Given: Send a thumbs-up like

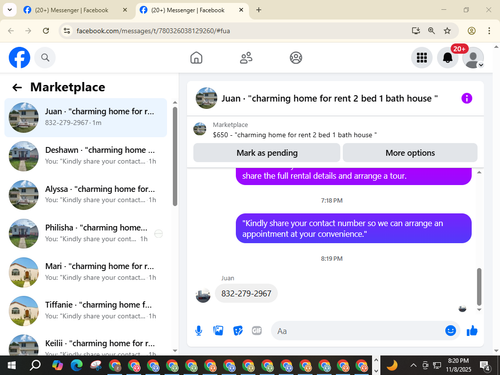Looking at the screenshot, I should coord(472,331).
